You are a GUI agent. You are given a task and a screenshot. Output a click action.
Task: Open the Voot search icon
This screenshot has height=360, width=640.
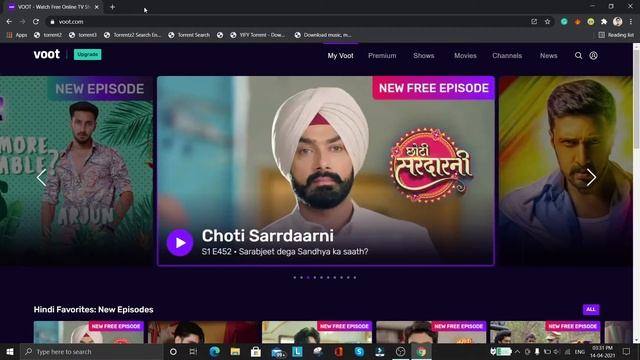578,56
